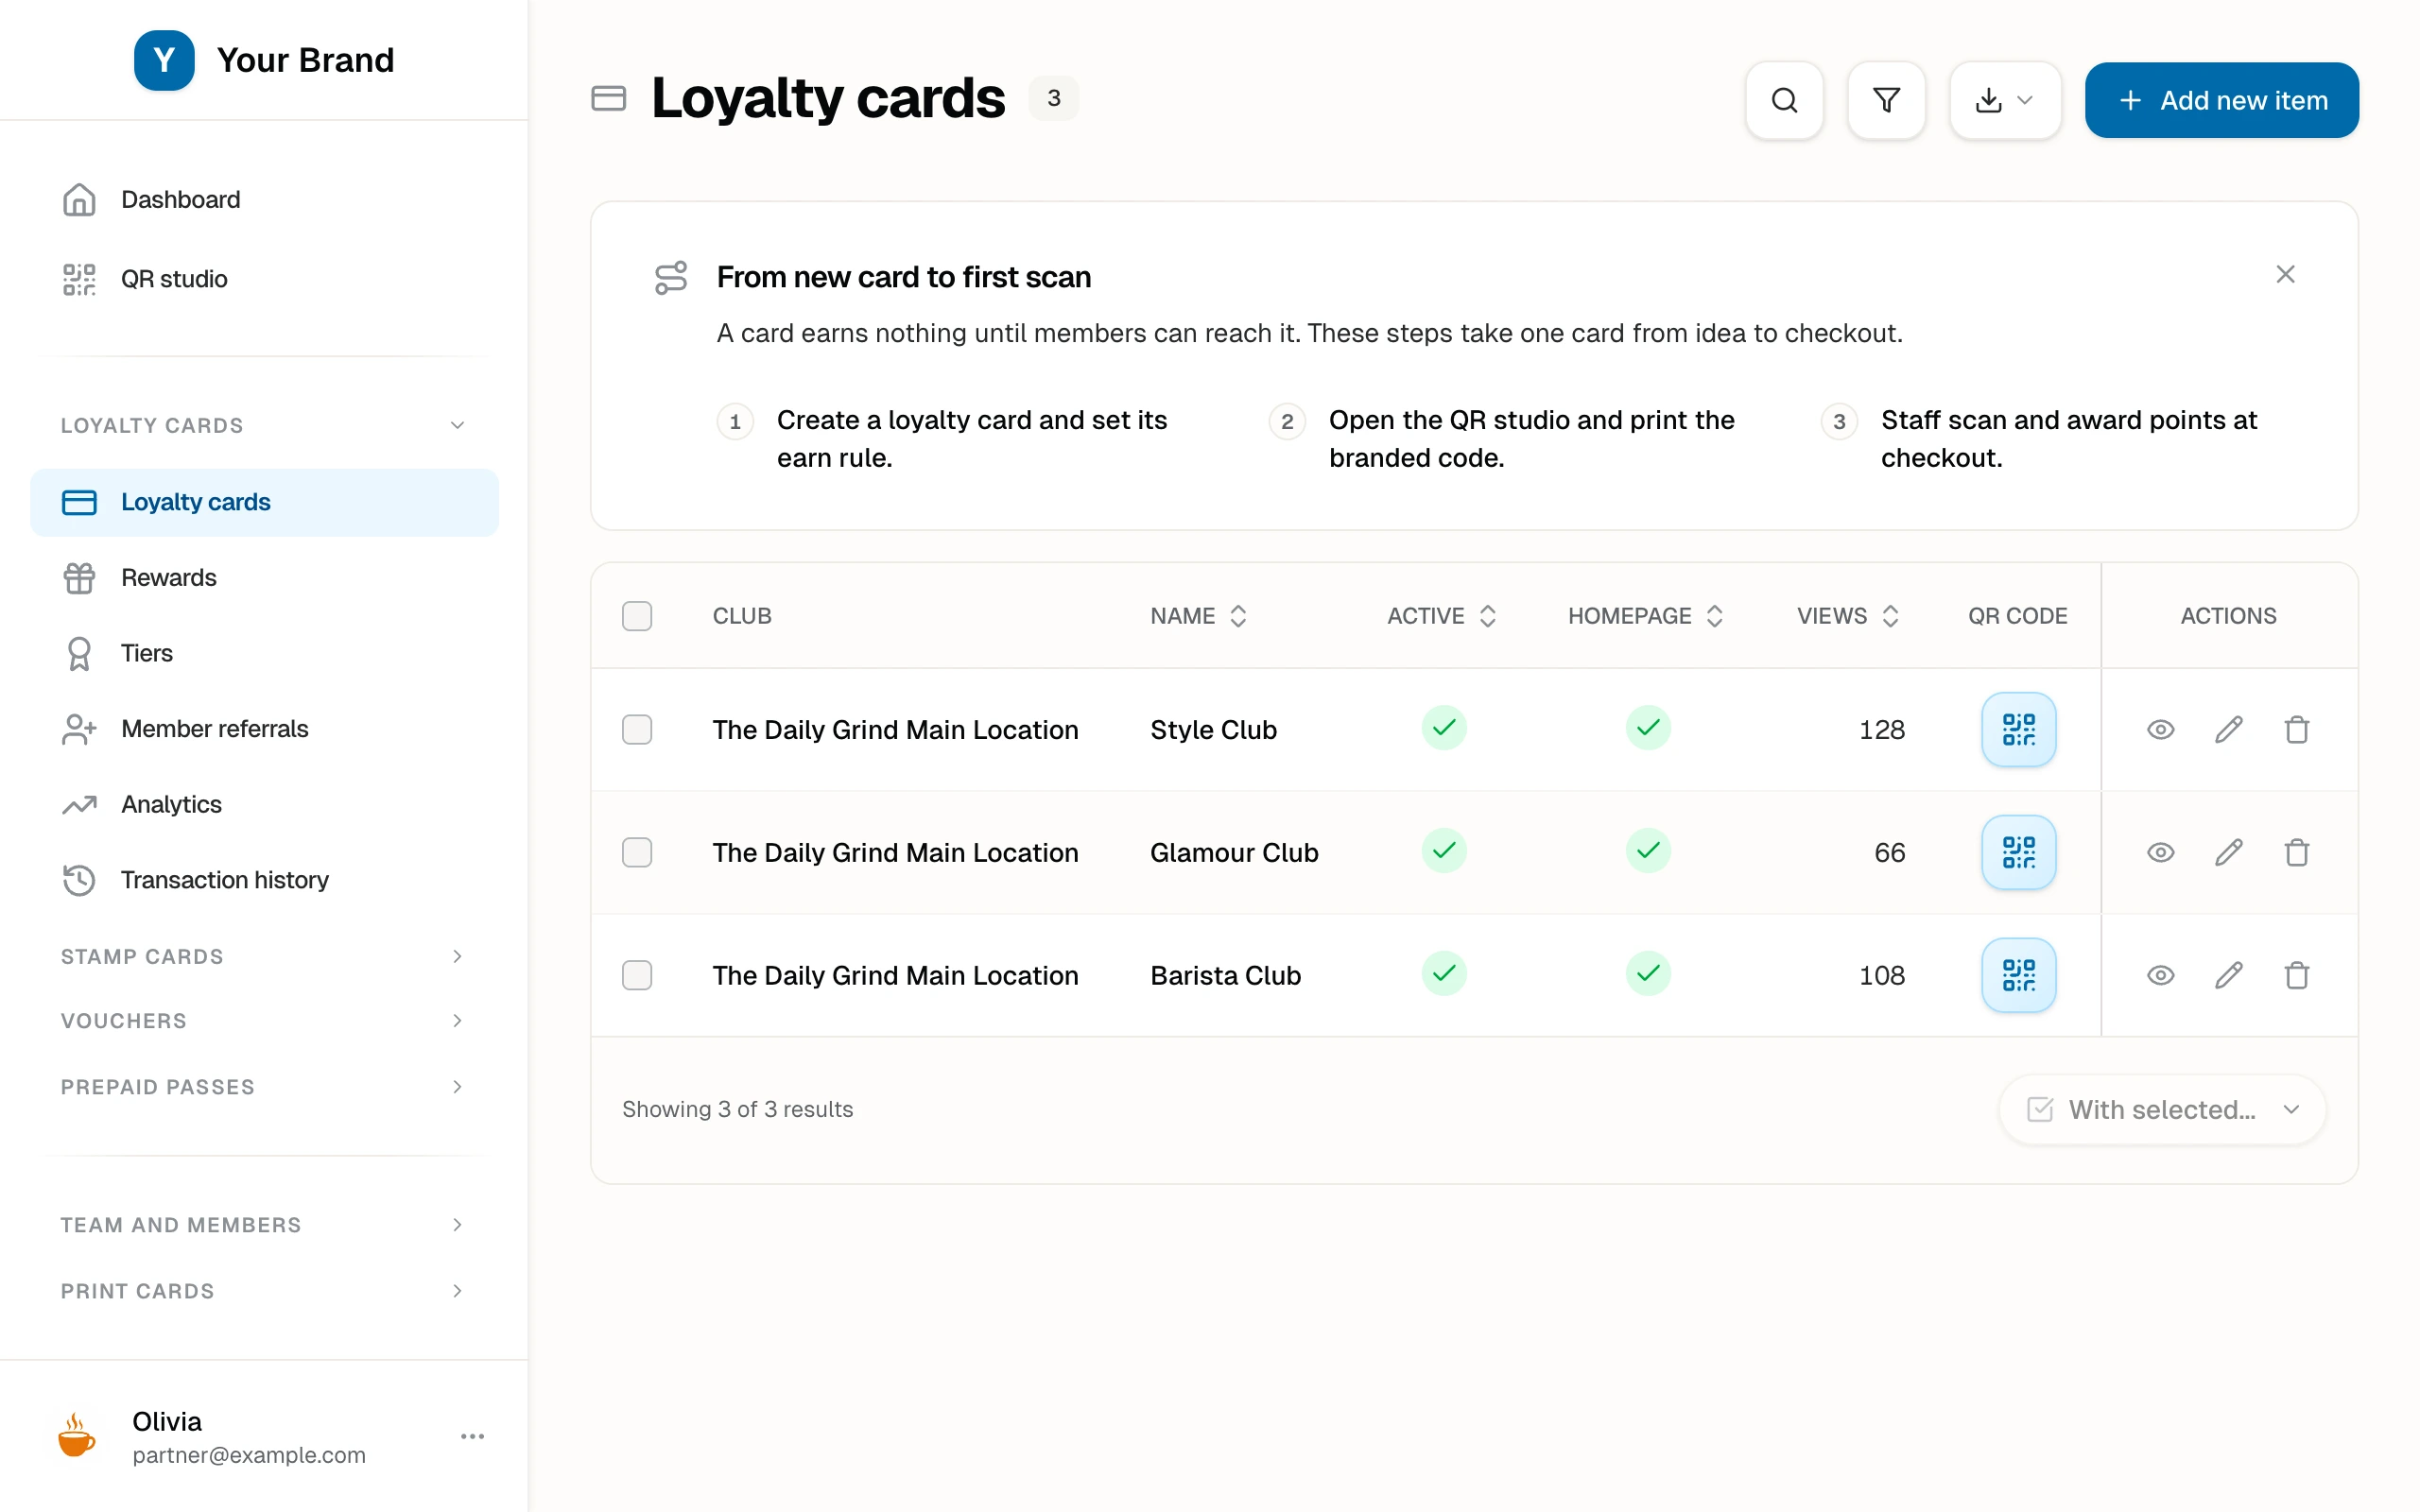Image resolution: width=2420 pixels, height=1512 pixels.
Task: Go to Dashboard in sidebar
Action: click(x=264, y=199)
